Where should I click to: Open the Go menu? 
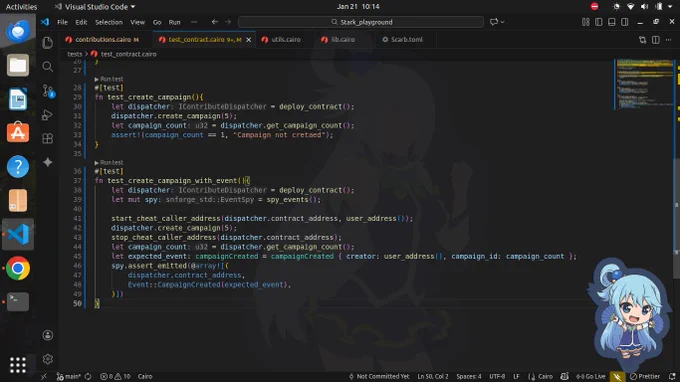click(157, 22)
